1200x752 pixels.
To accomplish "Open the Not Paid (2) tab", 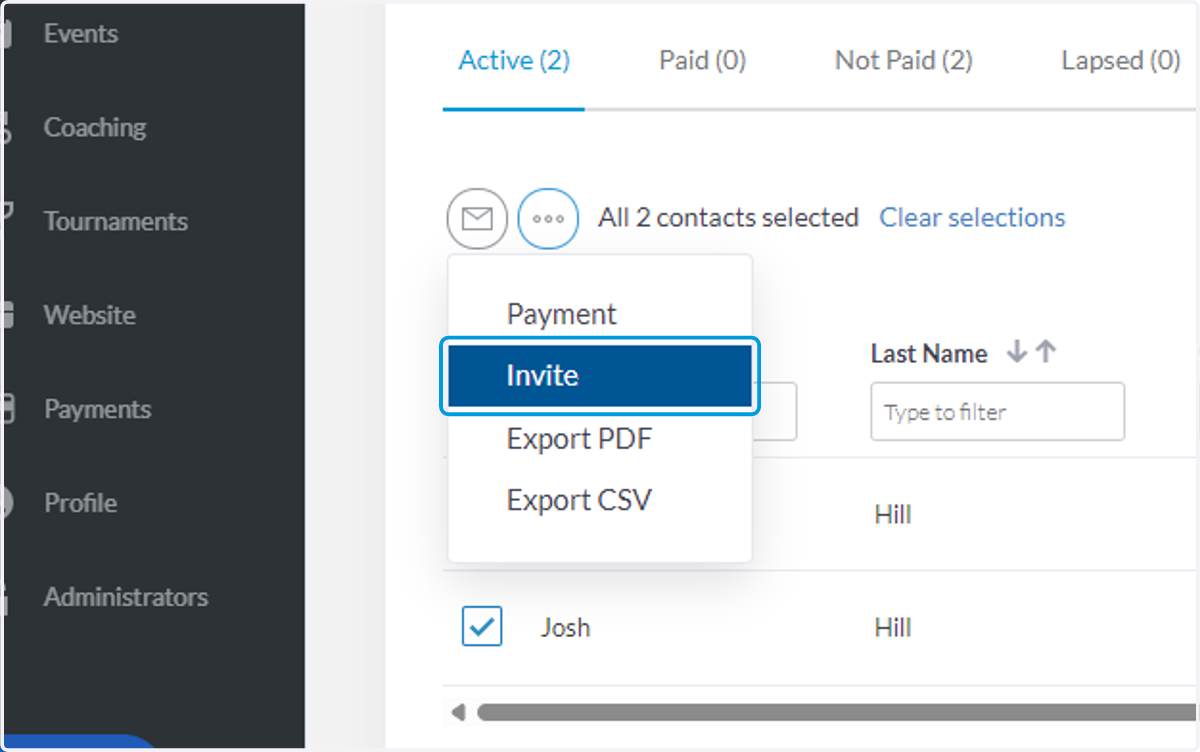I will point(904,61).
